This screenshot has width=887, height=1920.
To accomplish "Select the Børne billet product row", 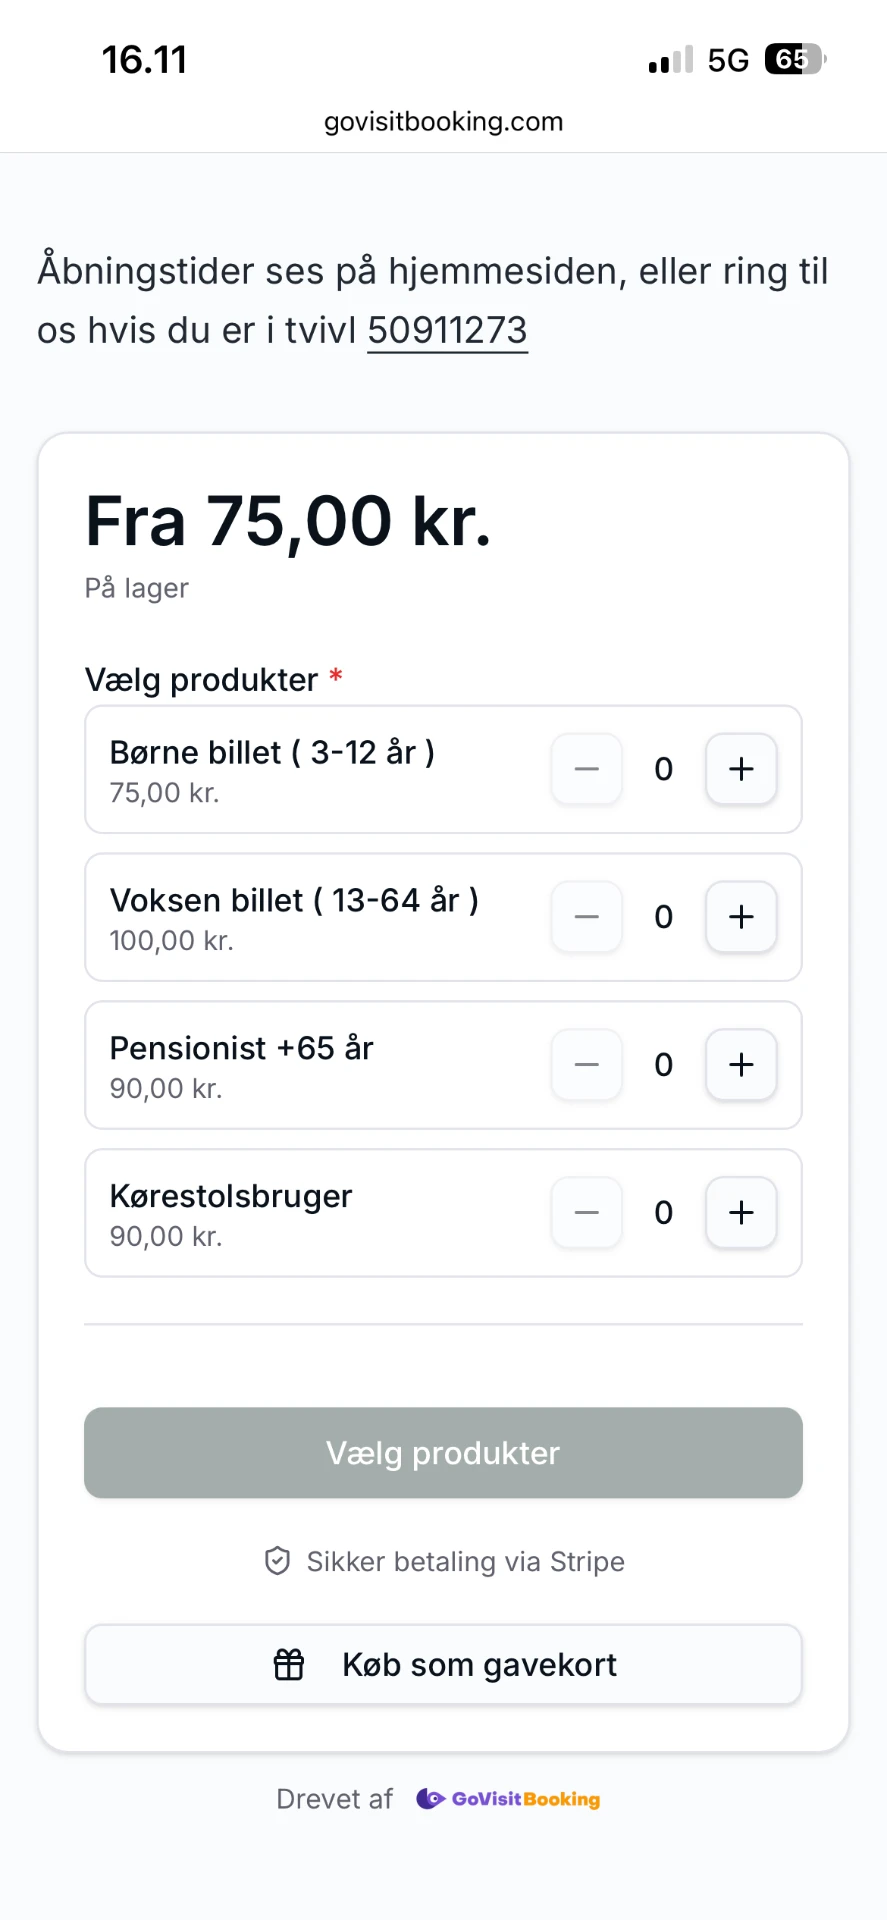I will (443, 769).
